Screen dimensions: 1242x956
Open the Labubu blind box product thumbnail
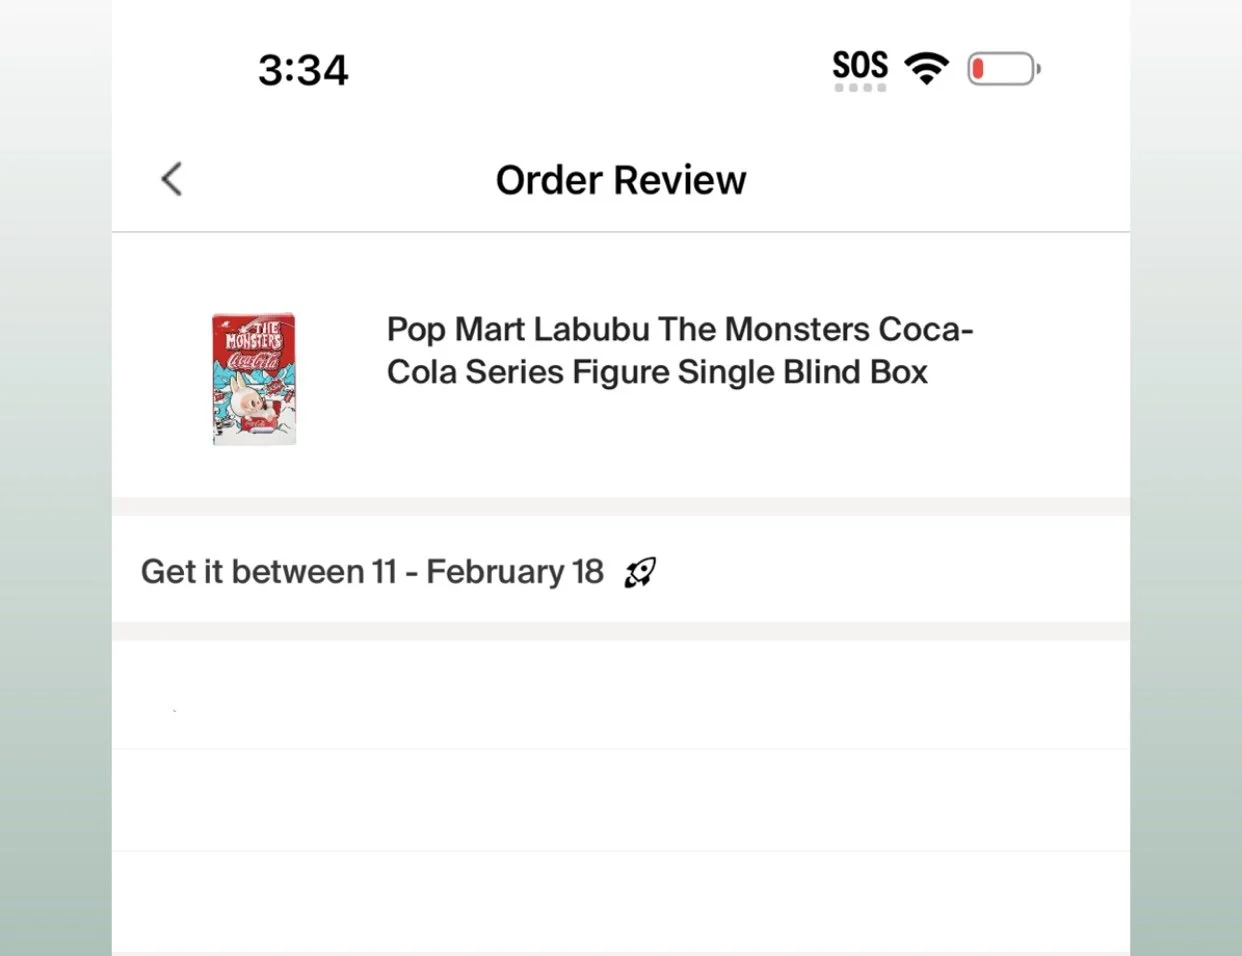click(x=254, y=379)
